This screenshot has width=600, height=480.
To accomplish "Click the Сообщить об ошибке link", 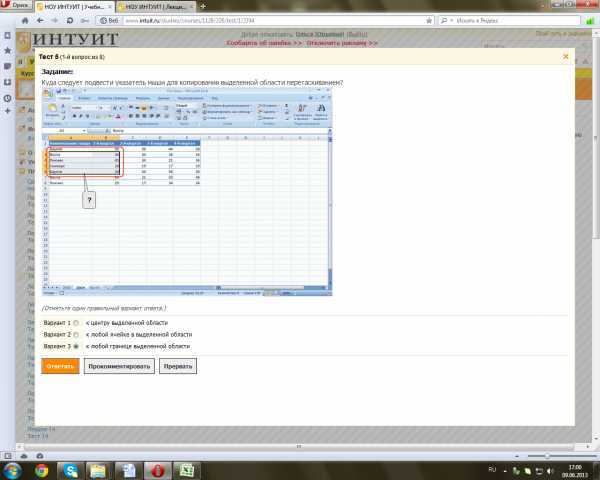I will point(264,43).
